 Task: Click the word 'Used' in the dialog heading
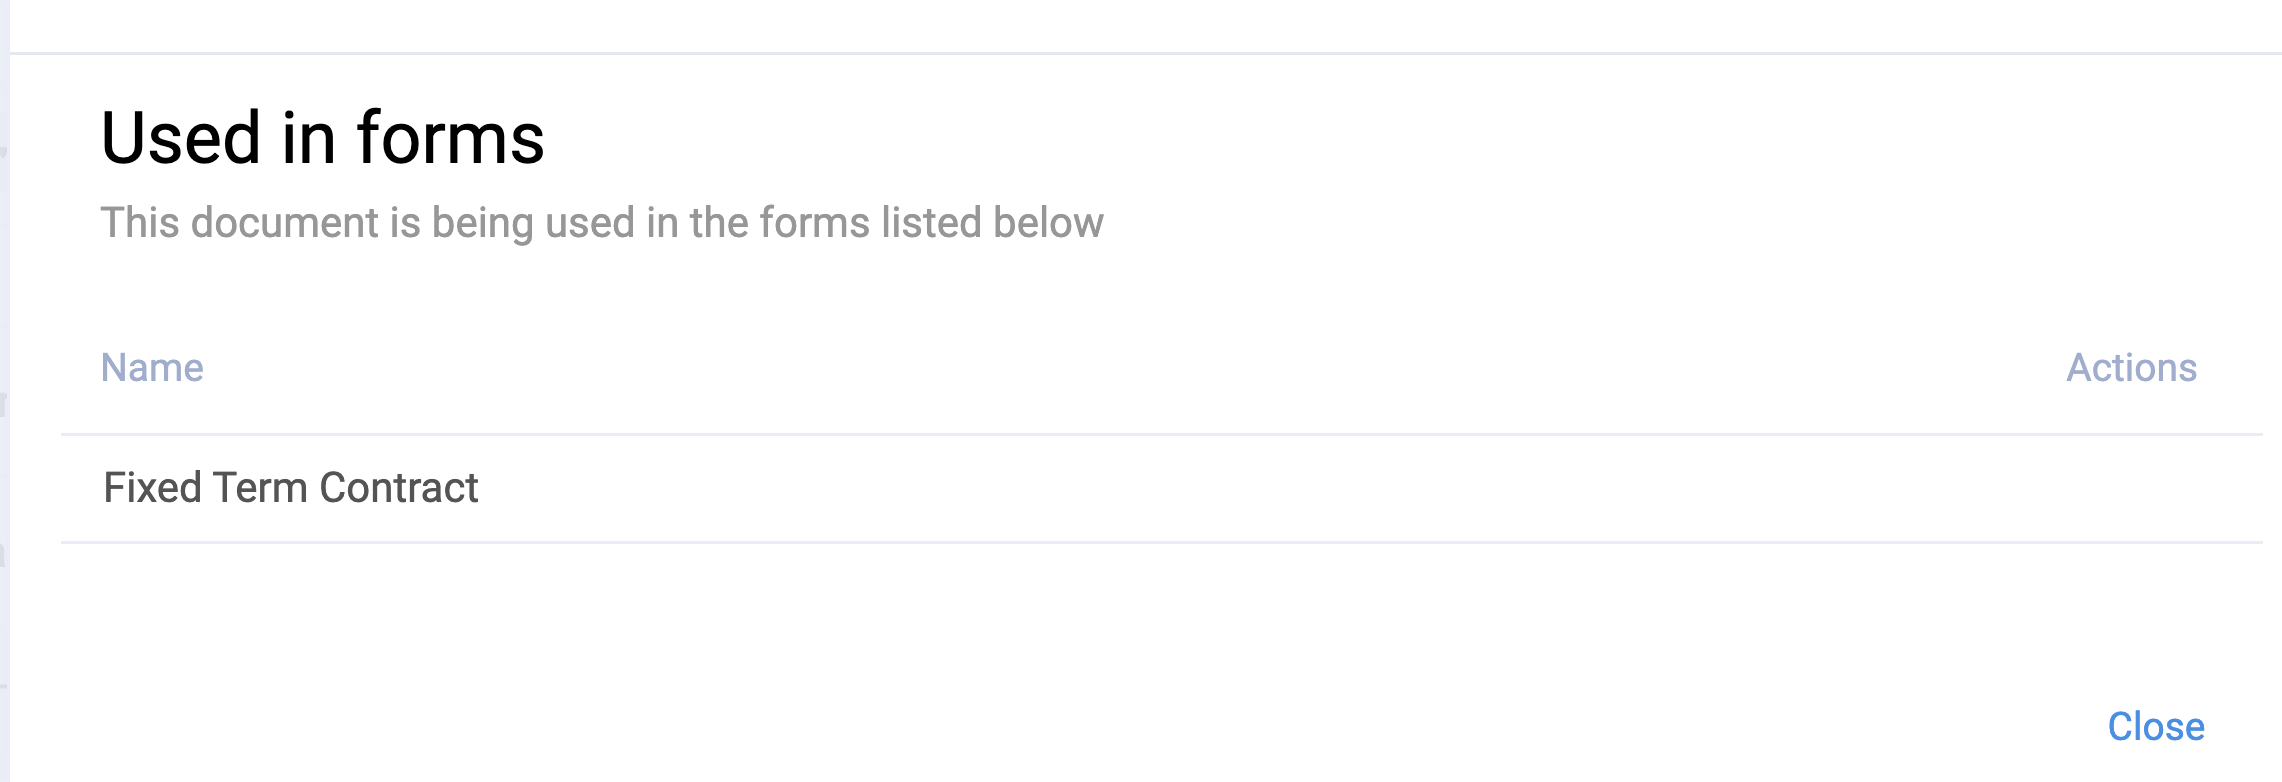[x=181, y=138]
